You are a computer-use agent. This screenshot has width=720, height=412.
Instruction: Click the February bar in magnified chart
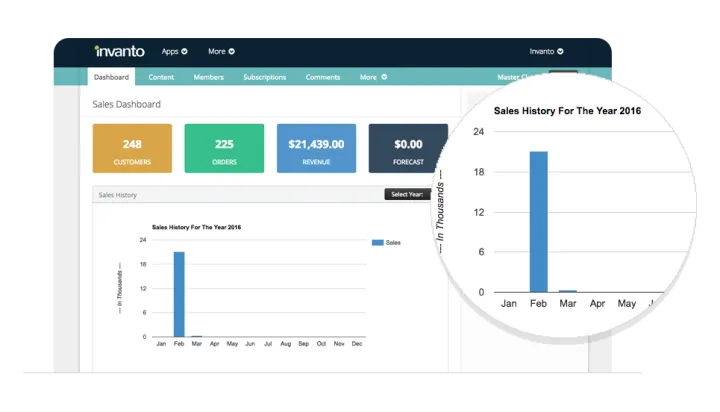point(538,221)
